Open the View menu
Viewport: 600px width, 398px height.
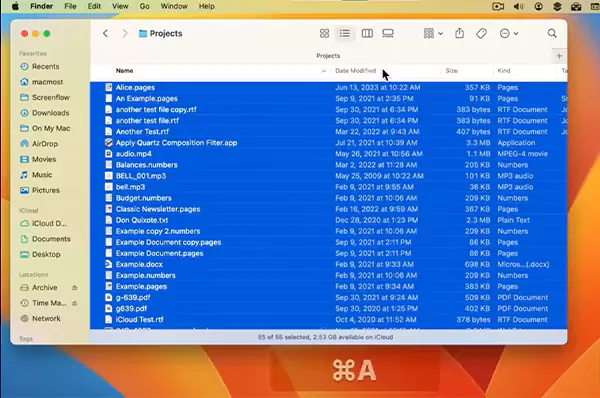coord(120,7)
